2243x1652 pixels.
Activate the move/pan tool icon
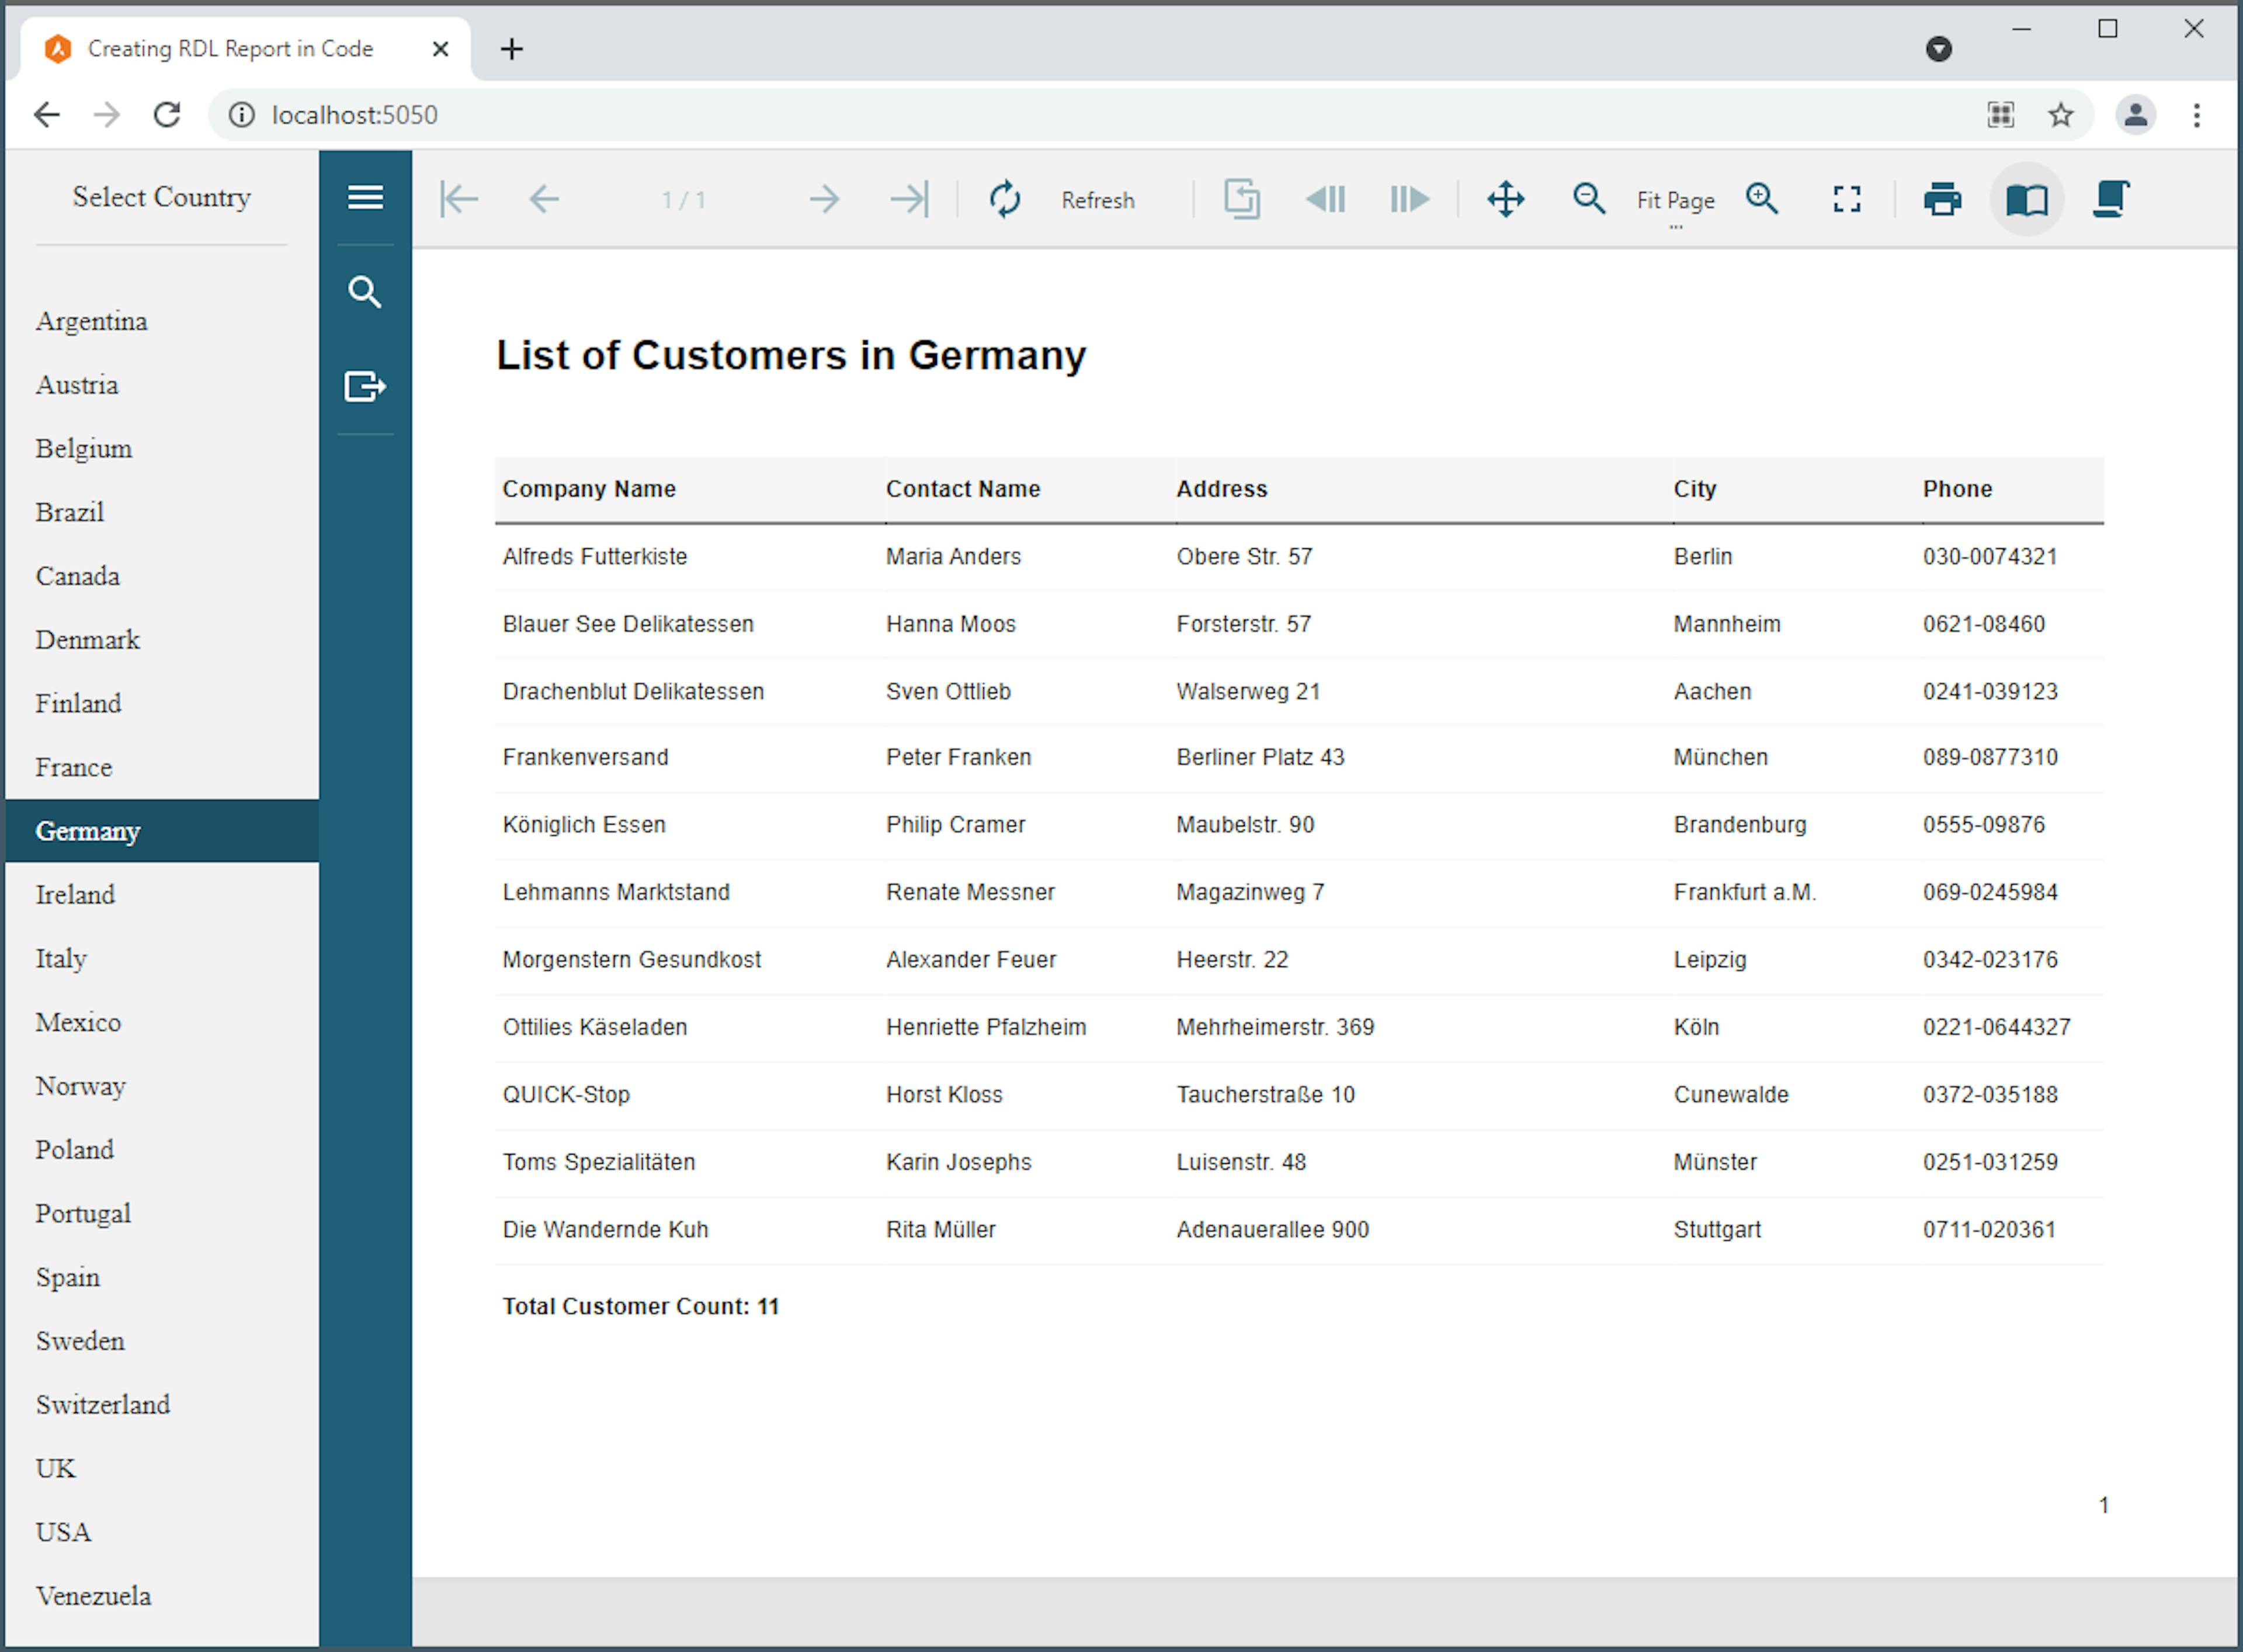click(x=1505, y=199)
